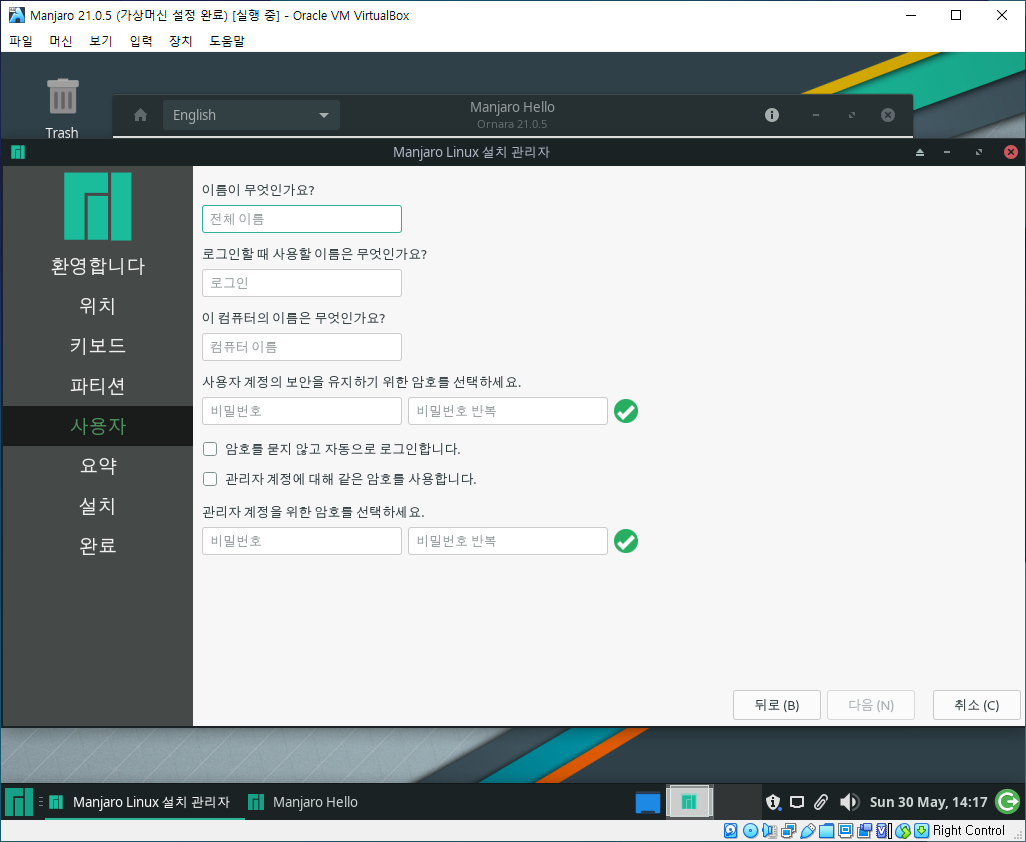Click the VirtualBox recording status icon
The width and height of the screenshot is (1026, 842).
click(x=864, y=831)
